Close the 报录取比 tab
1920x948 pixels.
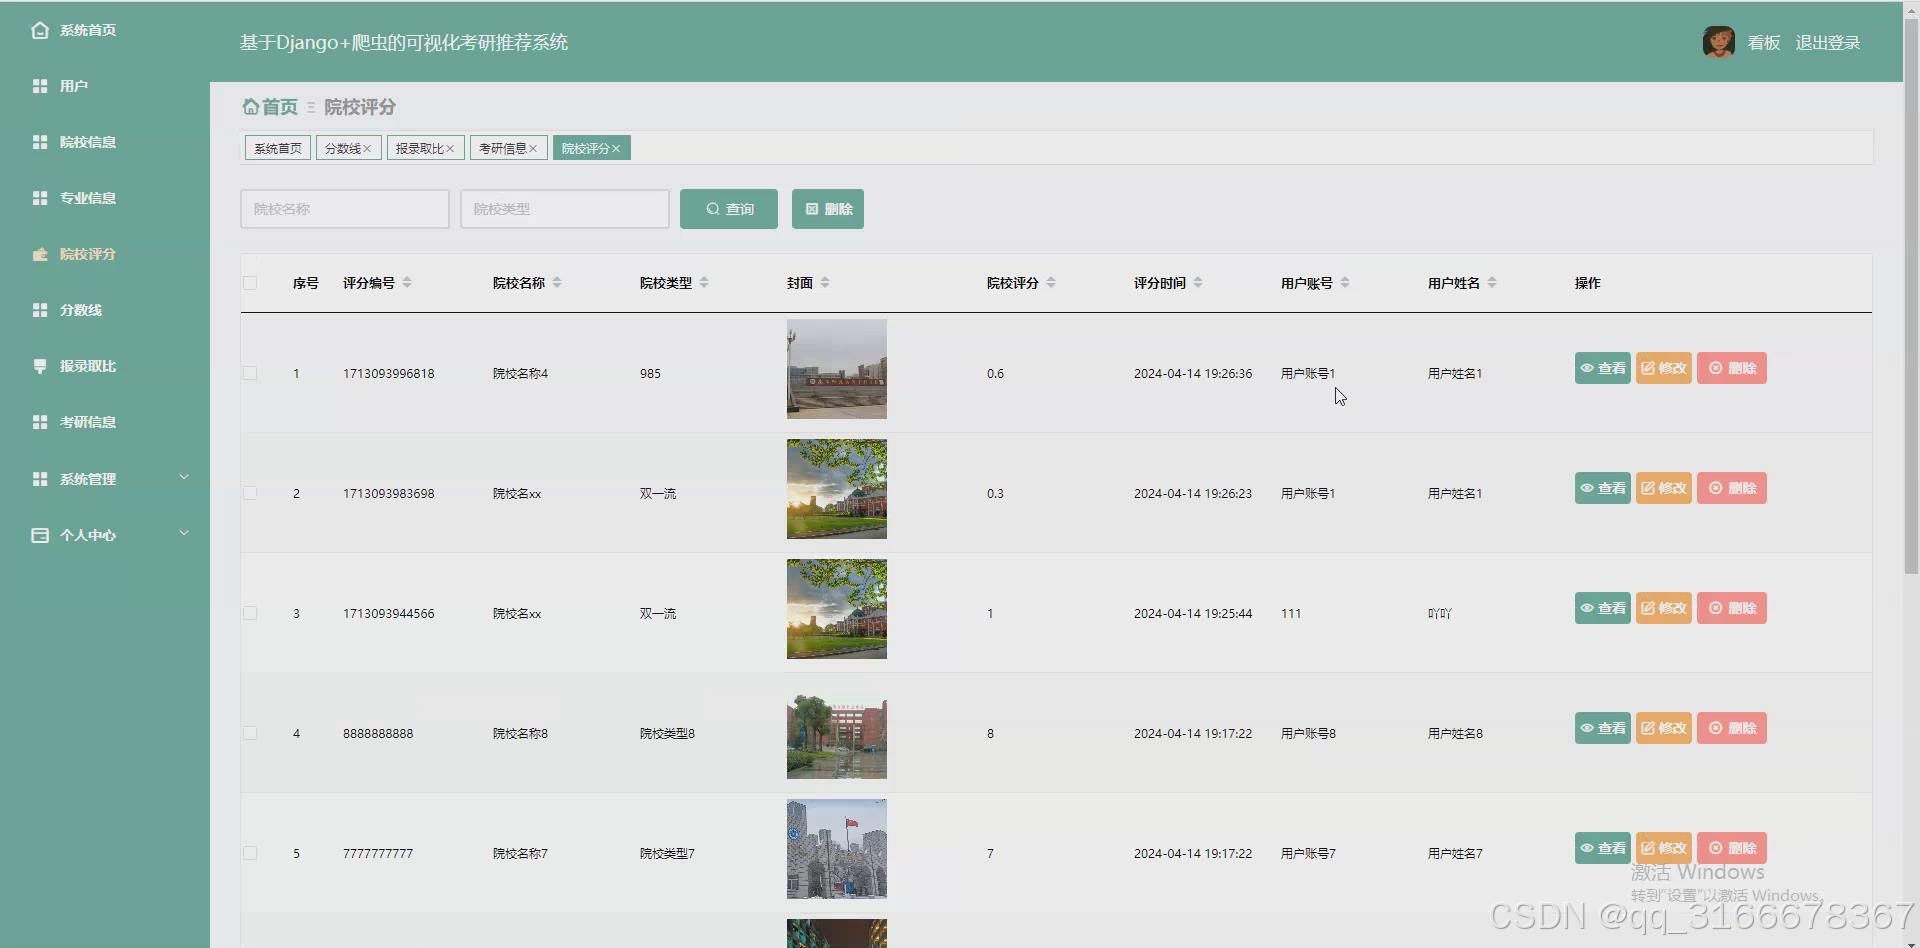(450, 148)
